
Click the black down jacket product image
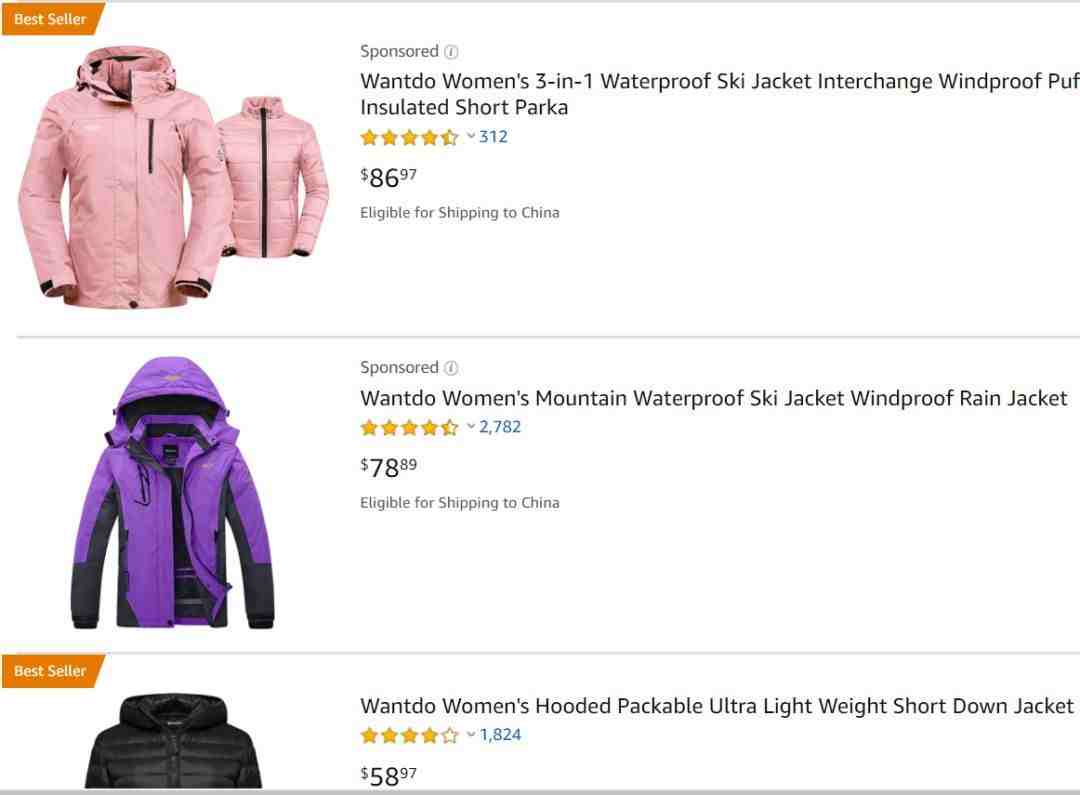click(x=174, y=741)
